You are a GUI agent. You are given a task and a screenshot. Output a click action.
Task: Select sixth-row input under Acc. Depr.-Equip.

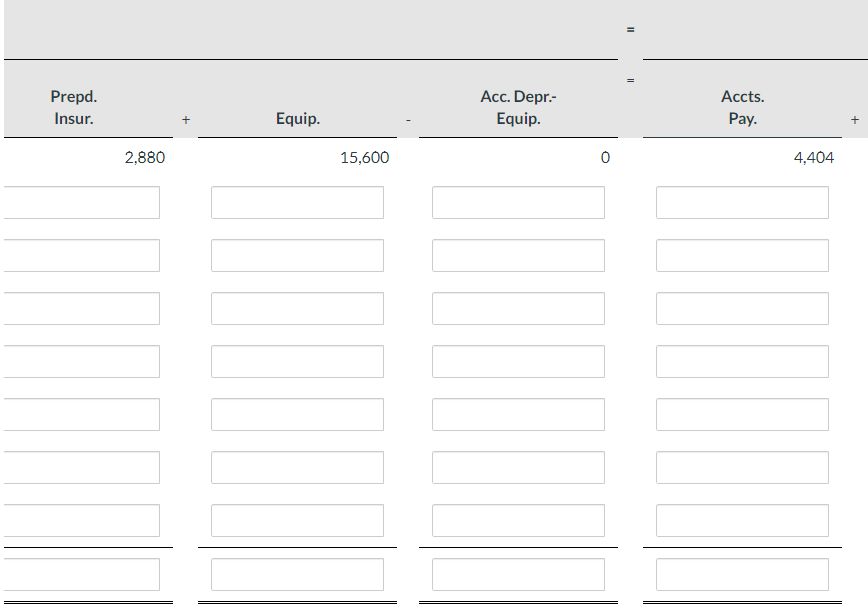point(518,467)
